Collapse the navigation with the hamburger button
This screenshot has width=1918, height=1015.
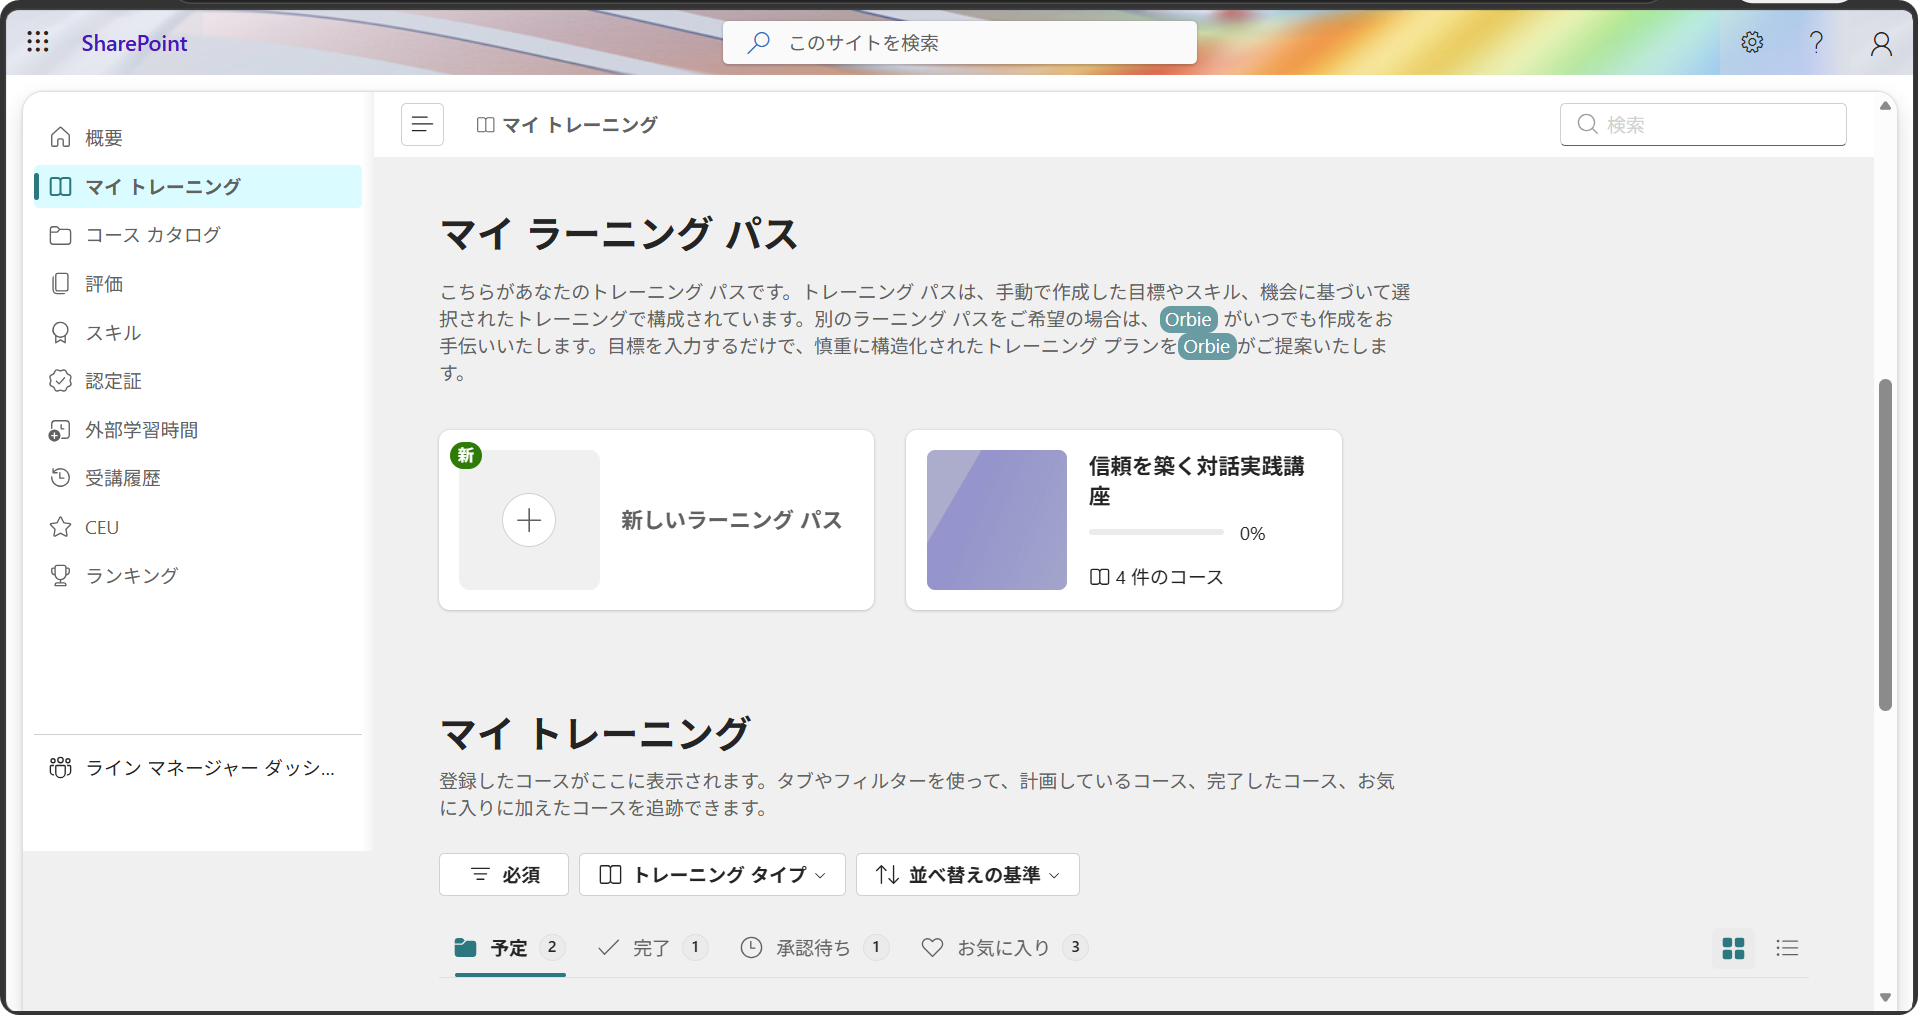pyautogui.click(x=422, y=124)
